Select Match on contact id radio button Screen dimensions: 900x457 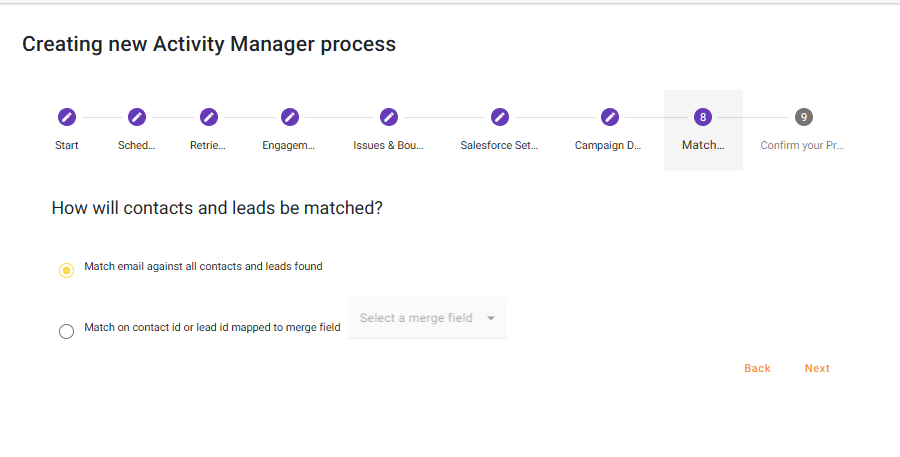[66, 332]
